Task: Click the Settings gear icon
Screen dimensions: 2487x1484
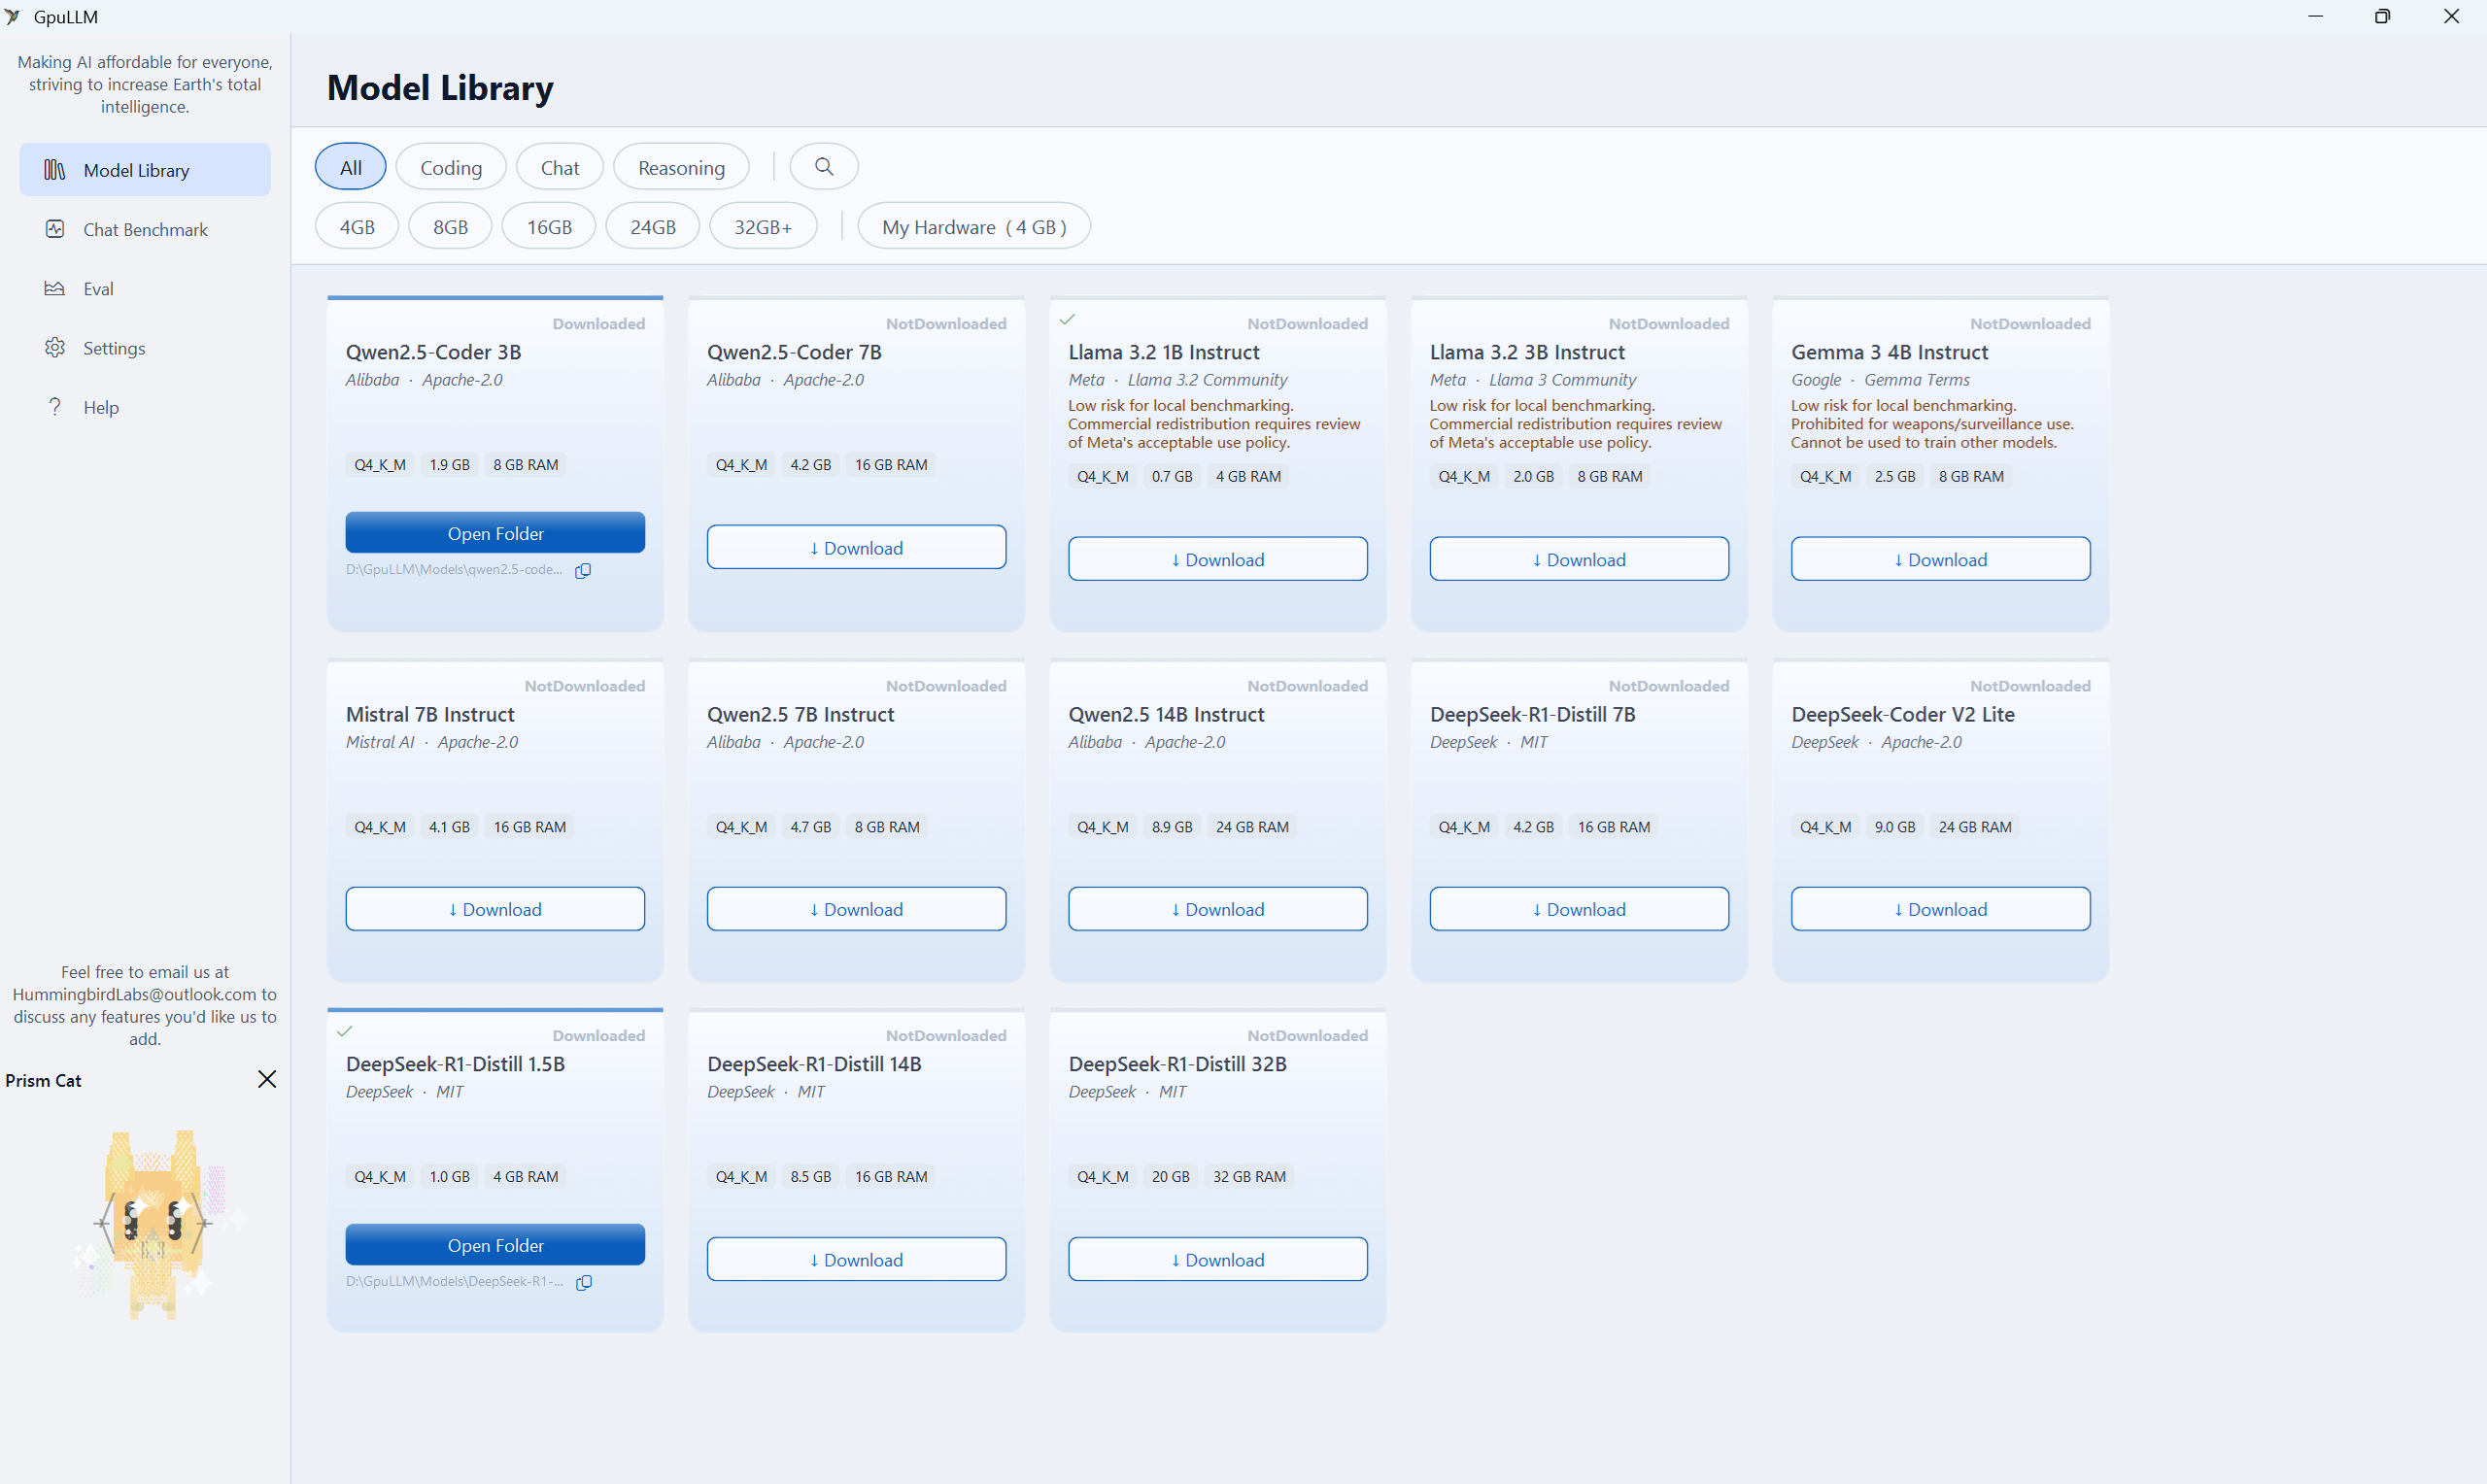Action: click(x=54, y=347)
